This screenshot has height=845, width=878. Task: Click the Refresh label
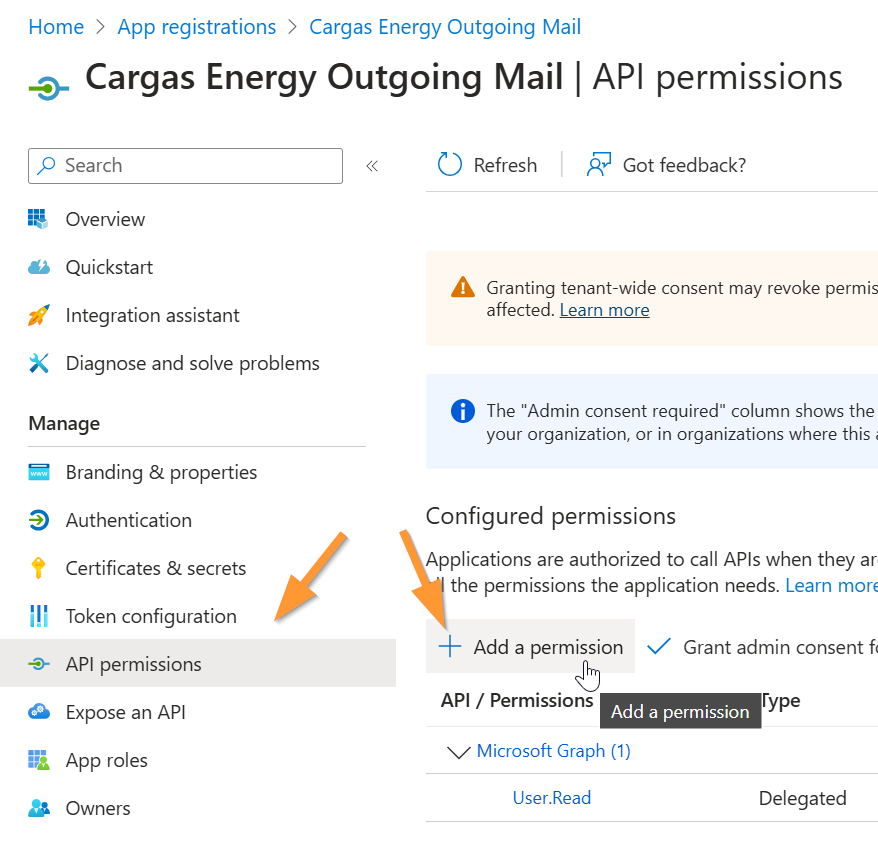click(x=505, y=165)
